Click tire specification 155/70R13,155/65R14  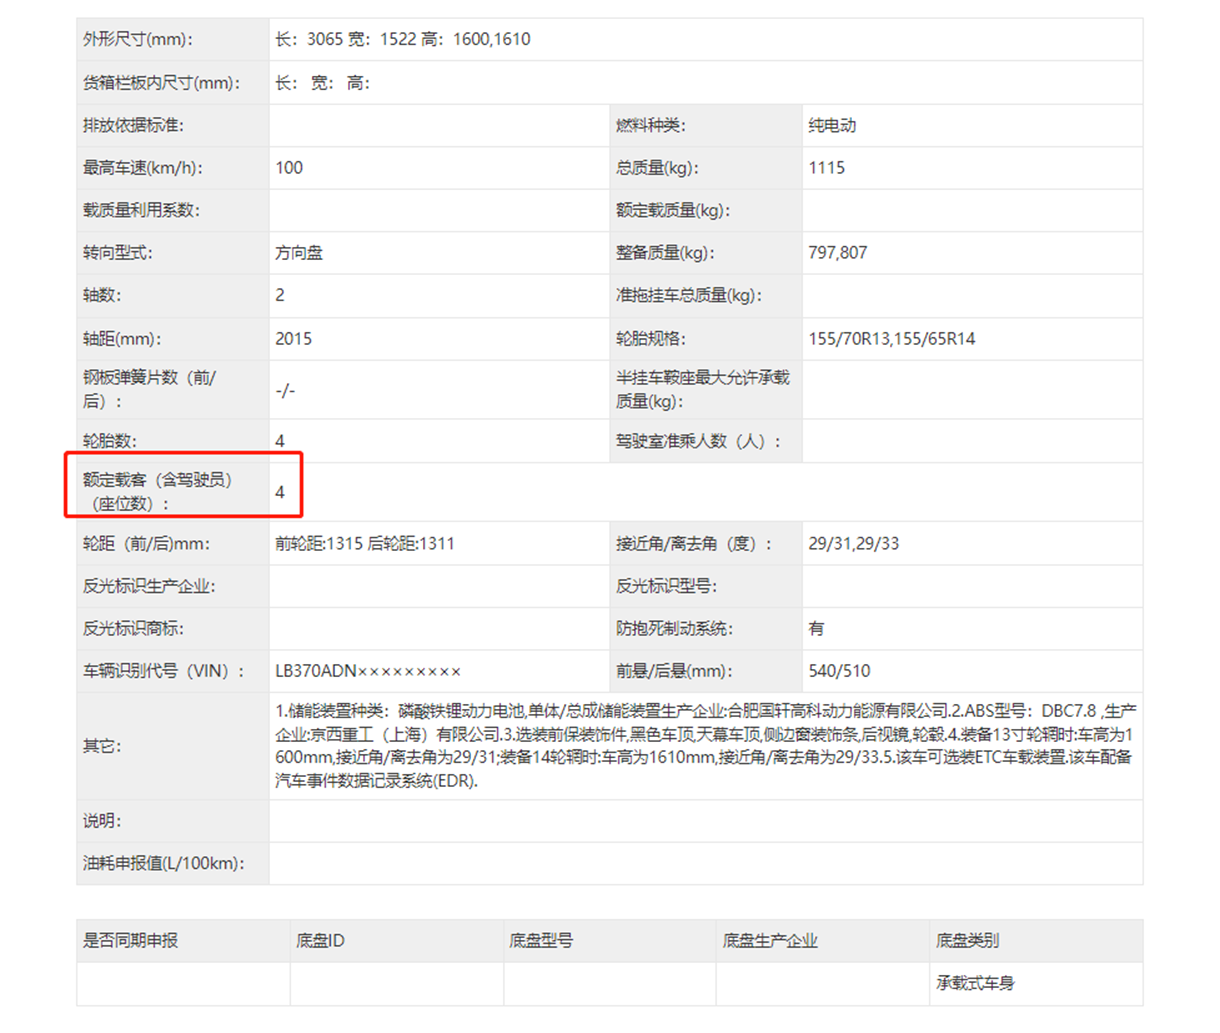[891, 339]
